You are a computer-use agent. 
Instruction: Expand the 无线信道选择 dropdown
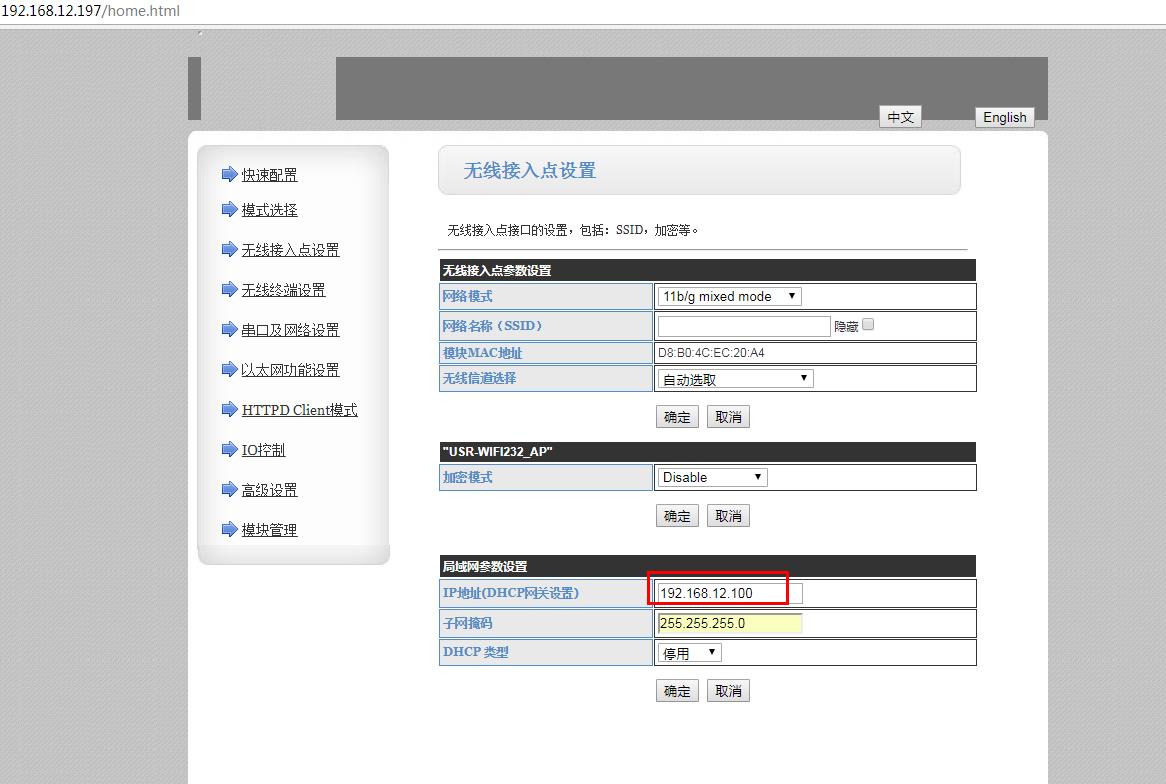pyautogui.click(x=735, y=379)
